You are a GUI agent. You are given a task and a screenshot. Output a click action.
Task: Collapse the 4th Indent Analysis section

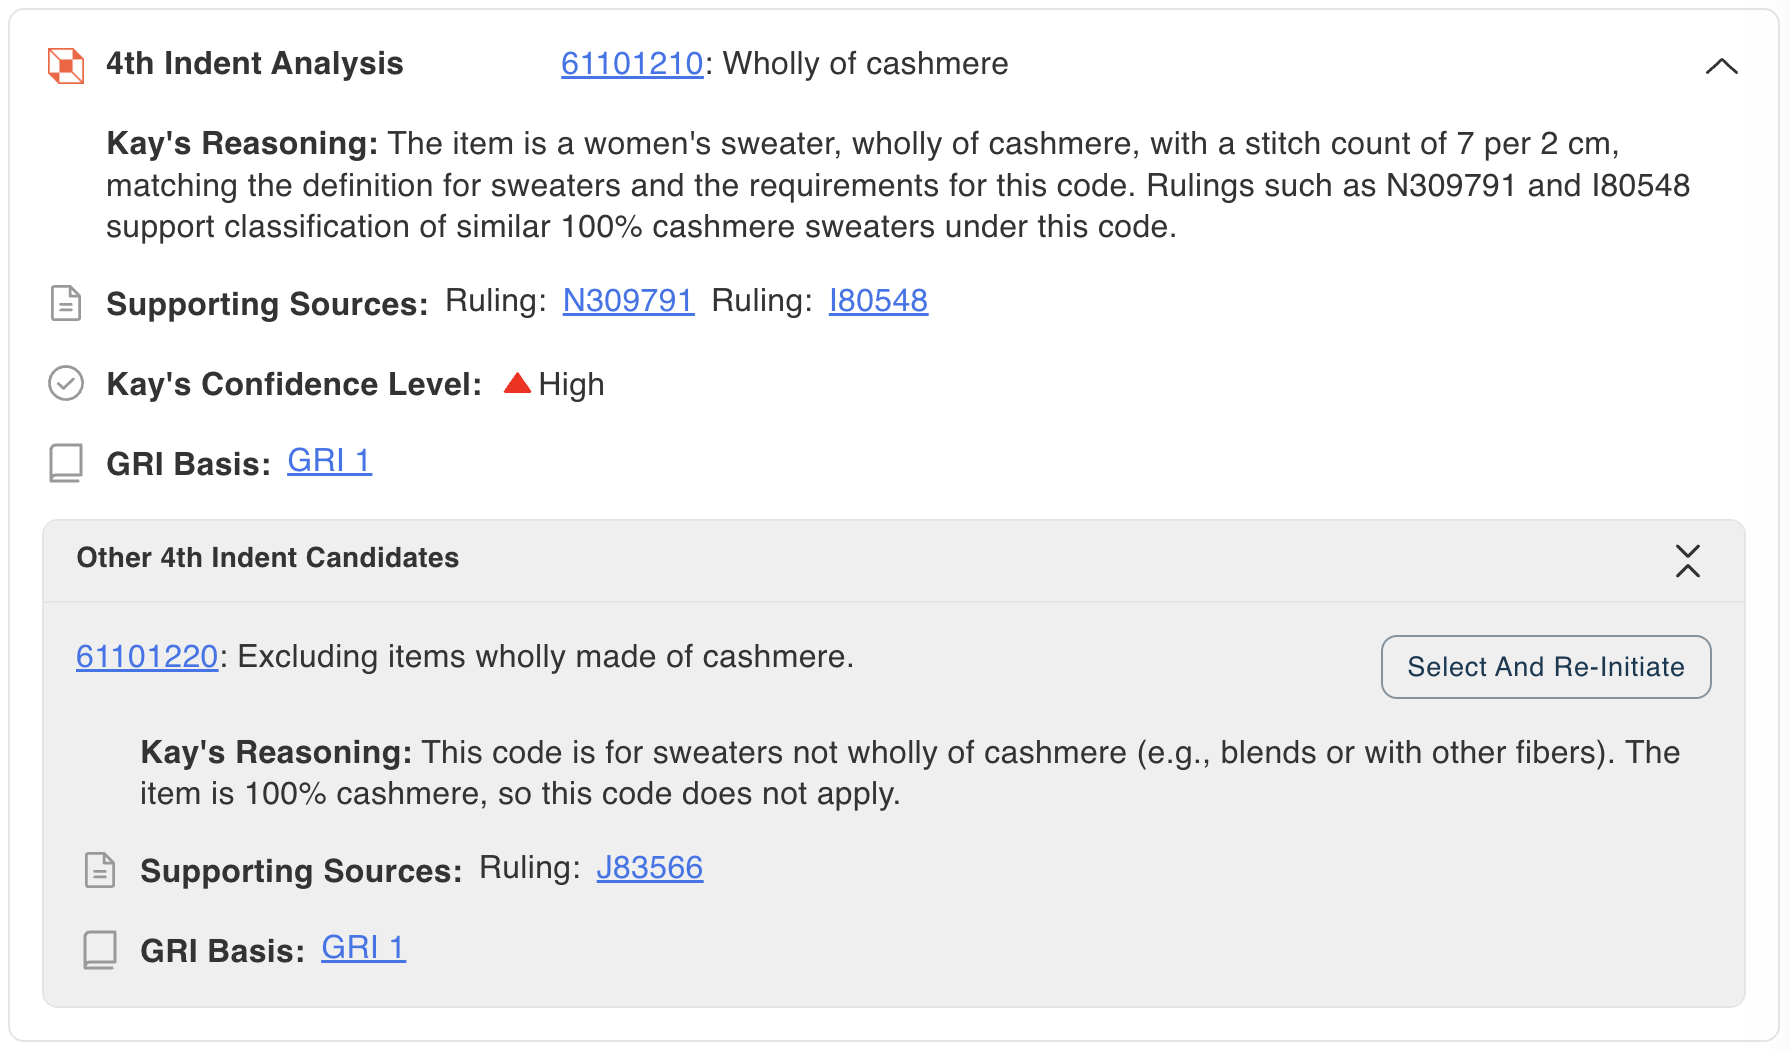click(1721, 66)
